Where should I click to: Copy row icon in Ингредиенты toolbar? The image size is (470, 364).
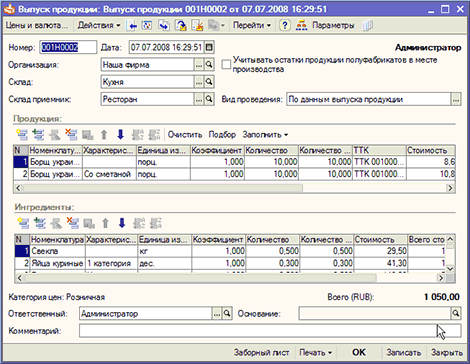point(40,223)
